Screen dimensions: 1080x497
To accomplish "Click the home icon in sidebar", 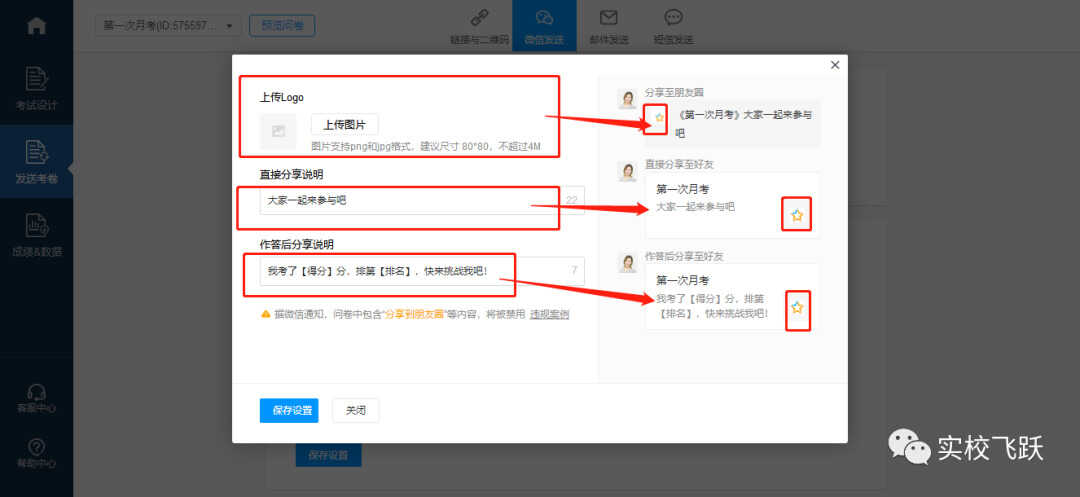I will pyautogui.click(x=36, y=25).
